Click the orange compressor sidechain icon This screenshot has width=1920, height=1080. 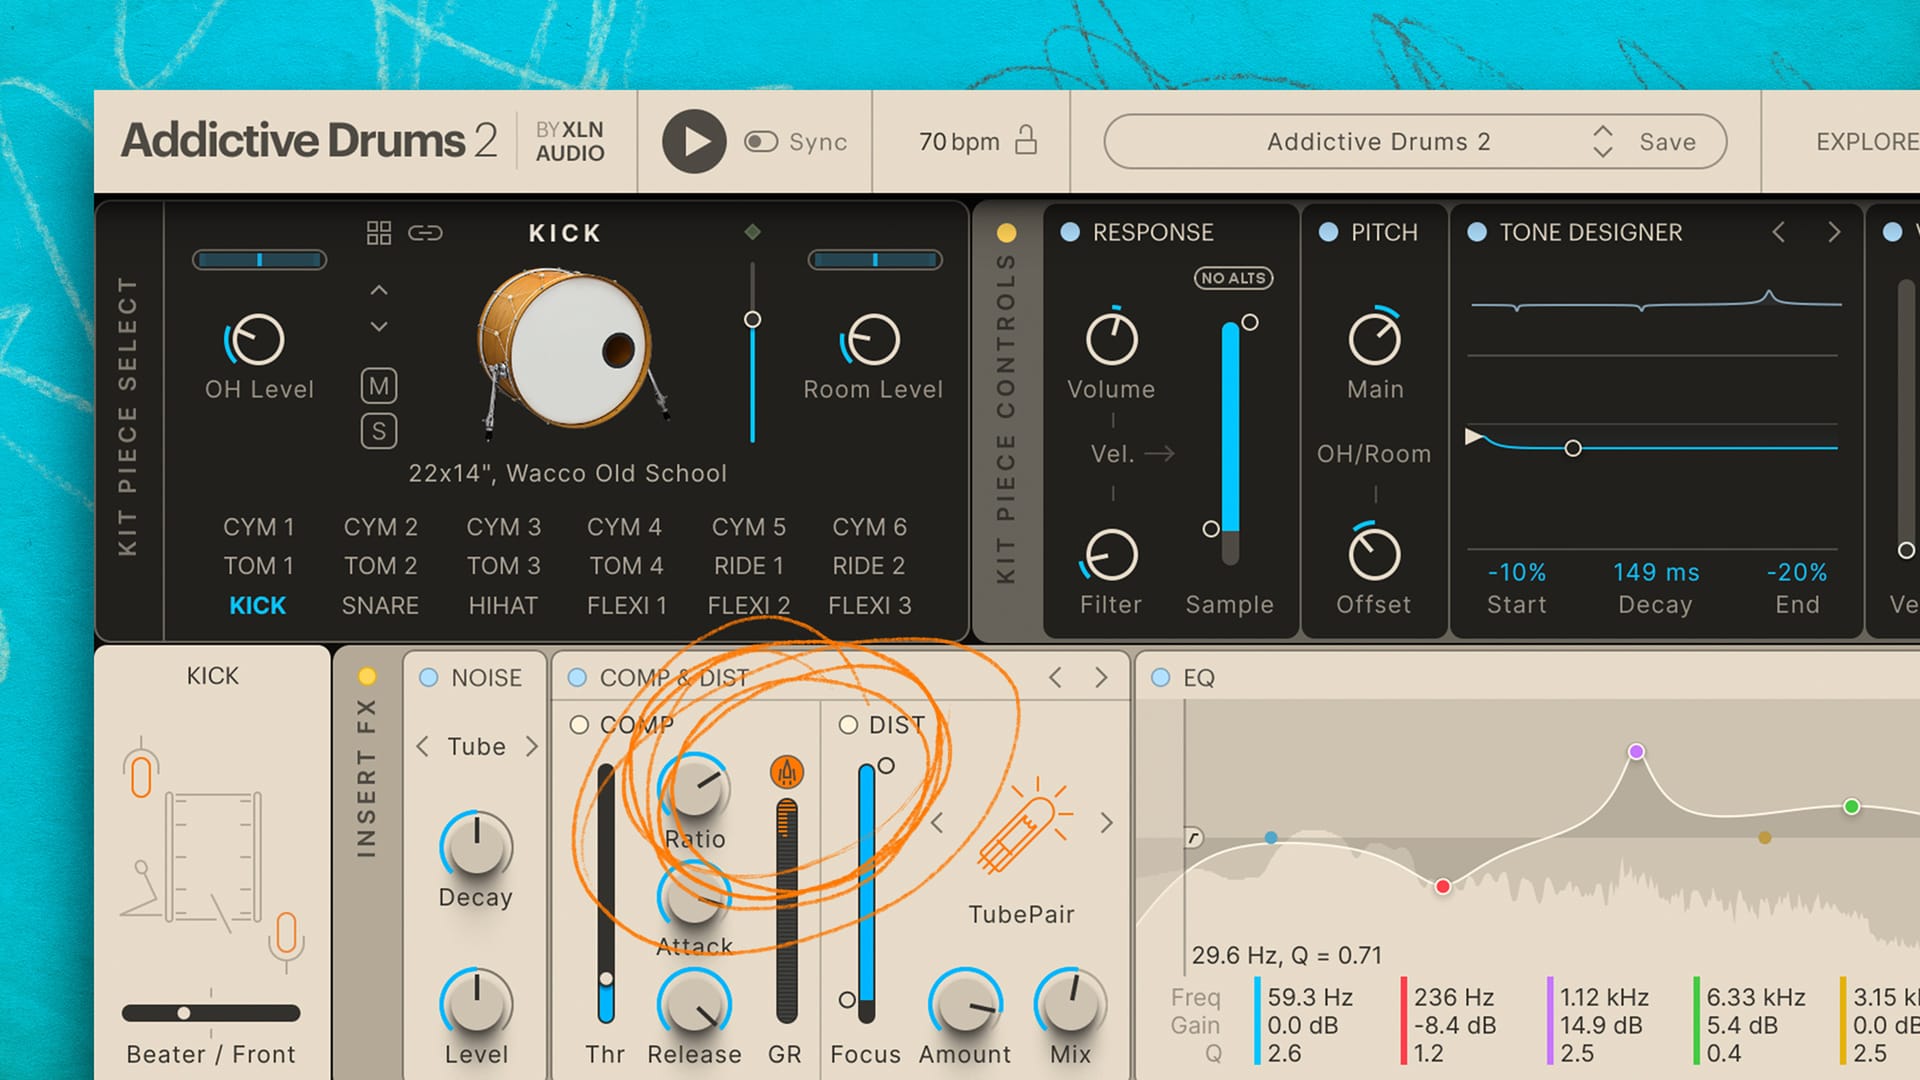(x=787, y=772)
